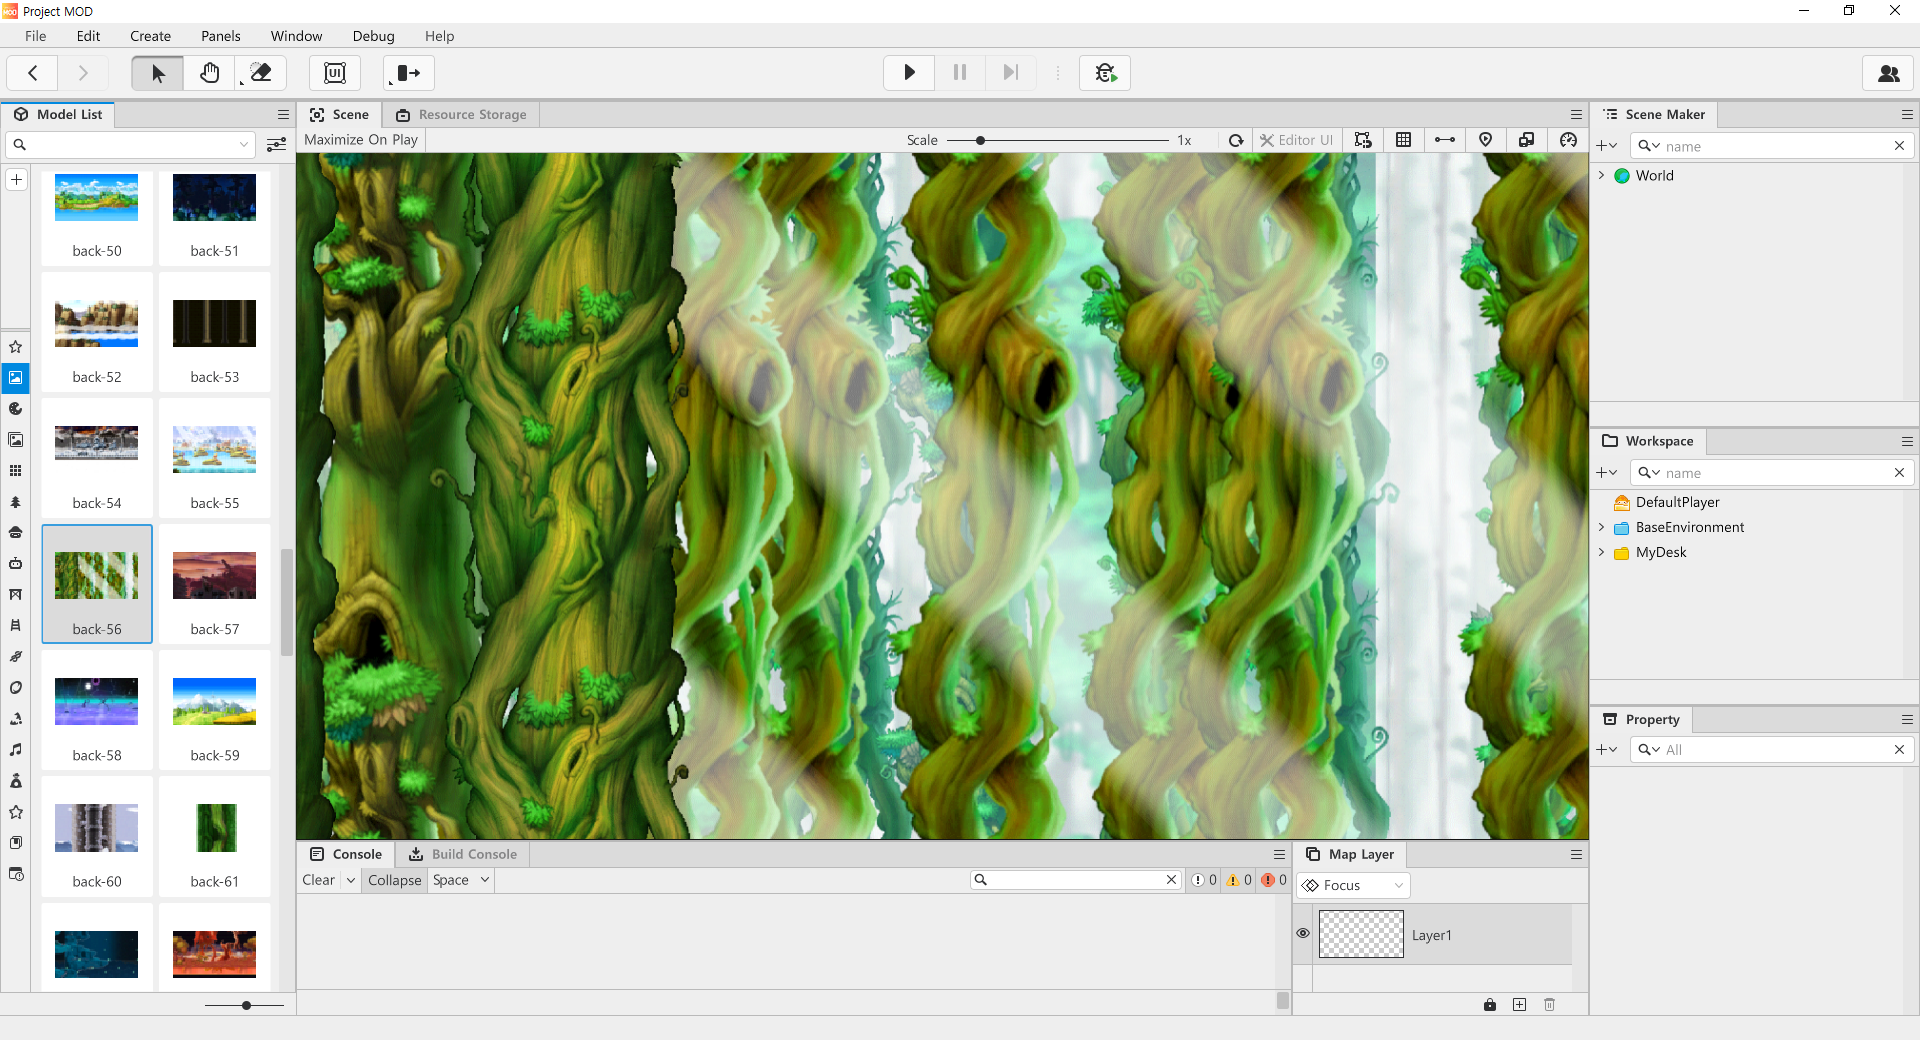Open the multiplayer users icon
1920x1040 pixels.
tap(1889, 73)
